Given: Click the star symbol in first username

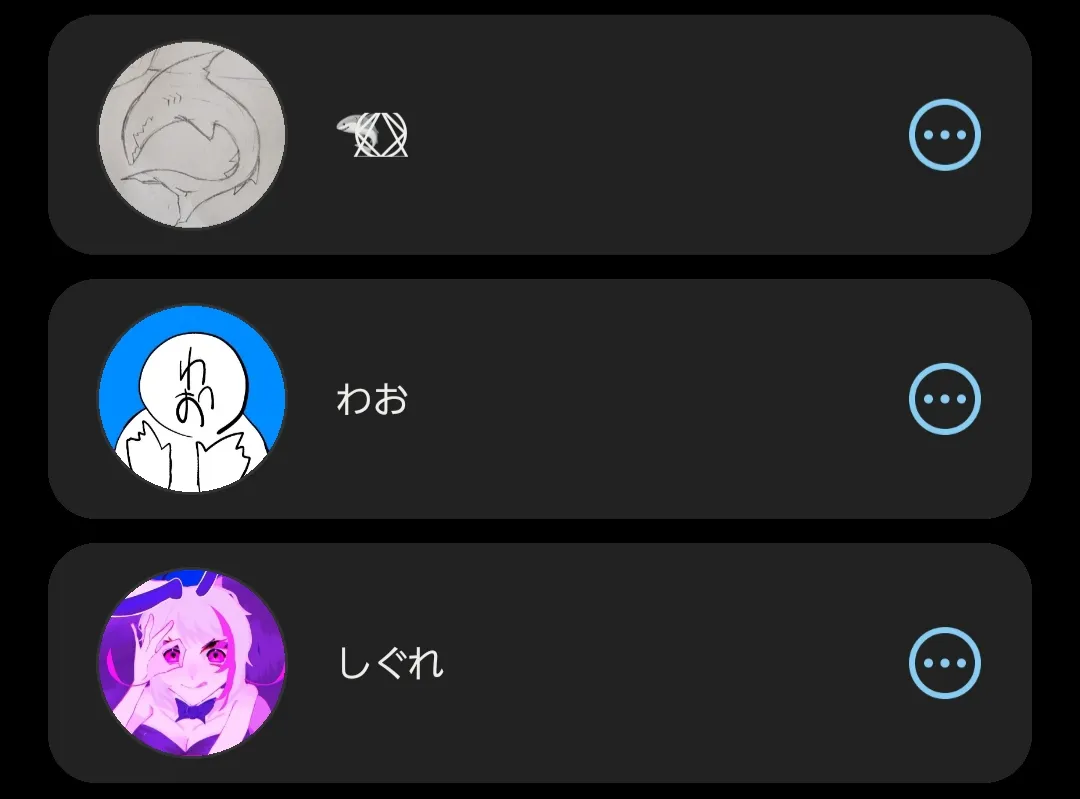Looking at the screenshot, I should click(381, 134).
